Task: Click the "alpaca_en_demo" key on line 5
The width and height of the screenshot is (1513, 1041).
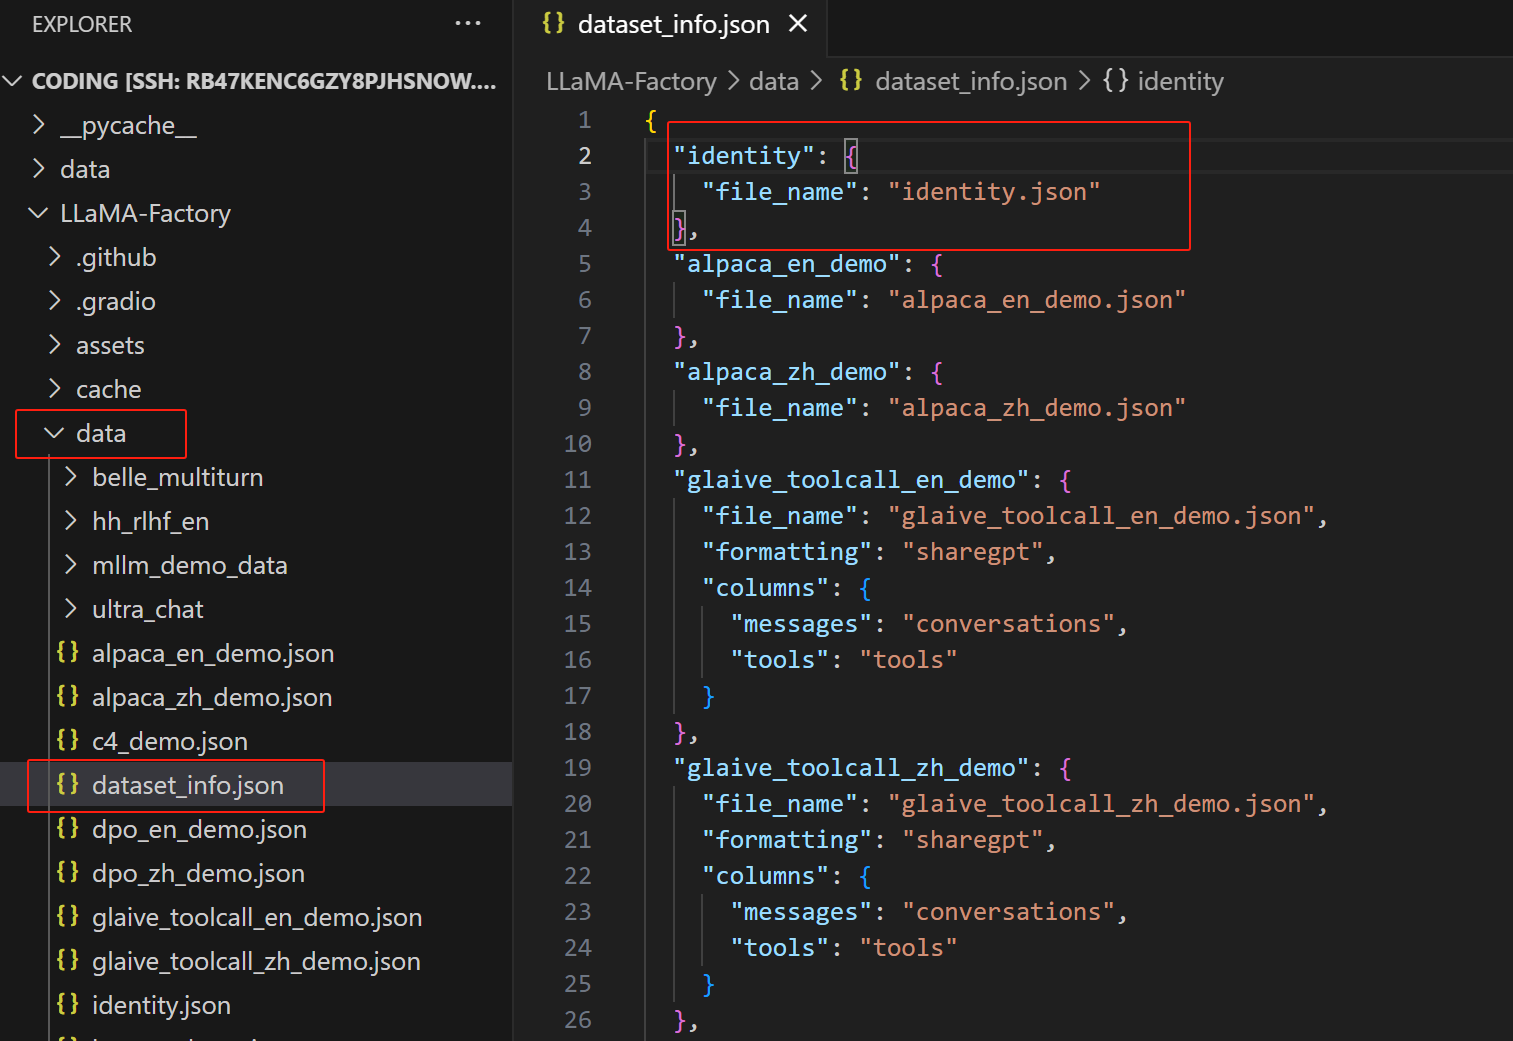Action: pos(787,264)
